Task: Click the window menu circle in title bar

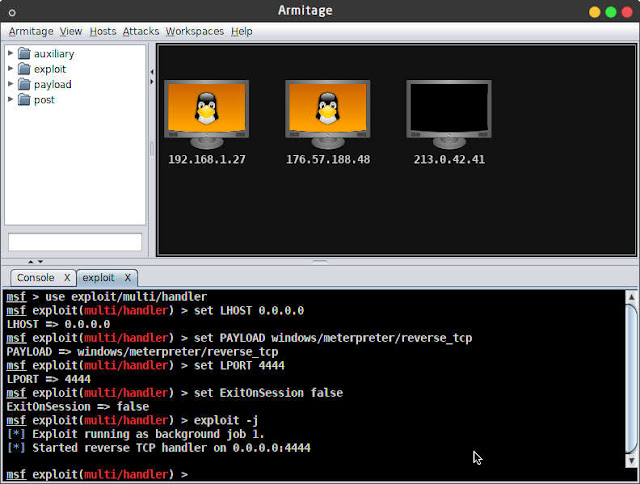Action: (12, 13)
